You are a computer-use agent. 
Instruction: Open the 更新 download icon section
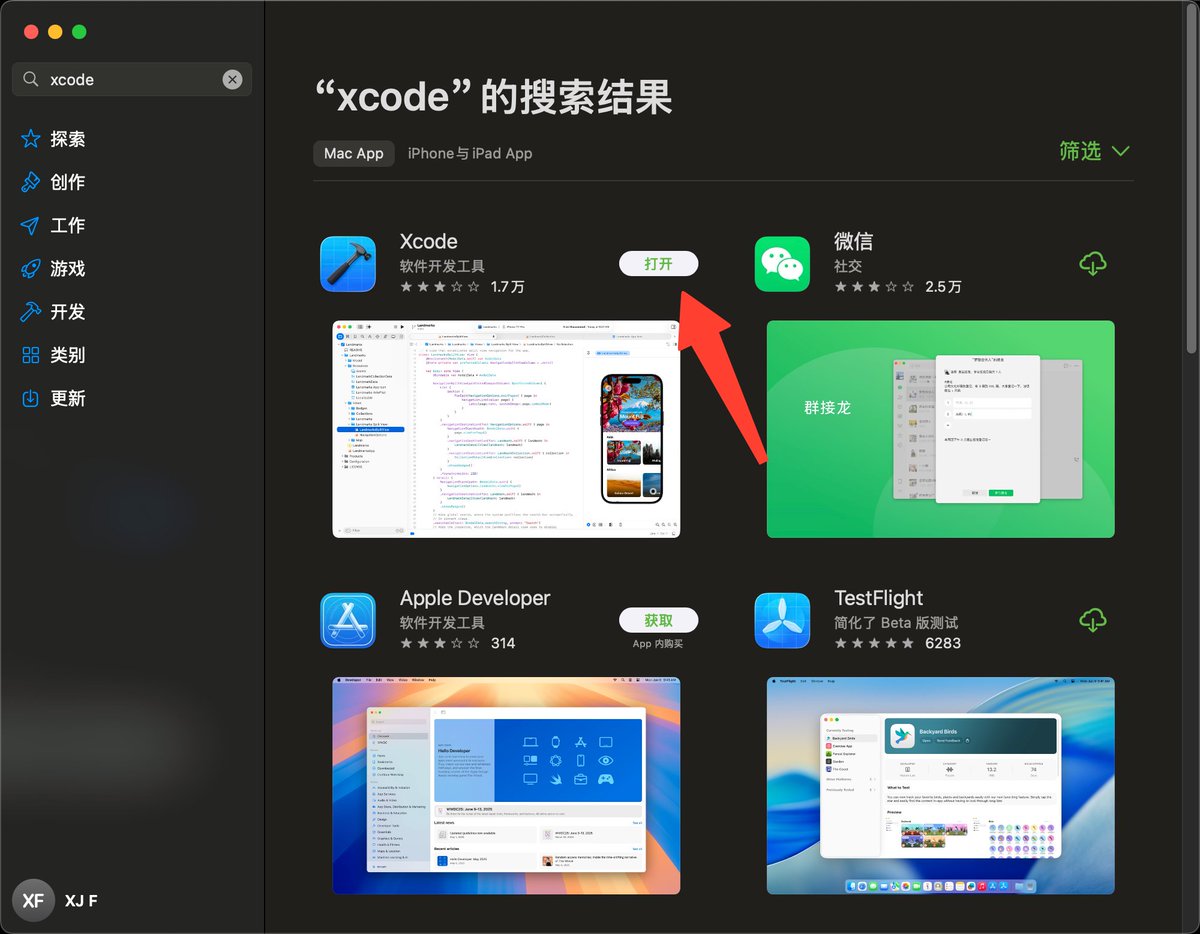pos(31,397)
